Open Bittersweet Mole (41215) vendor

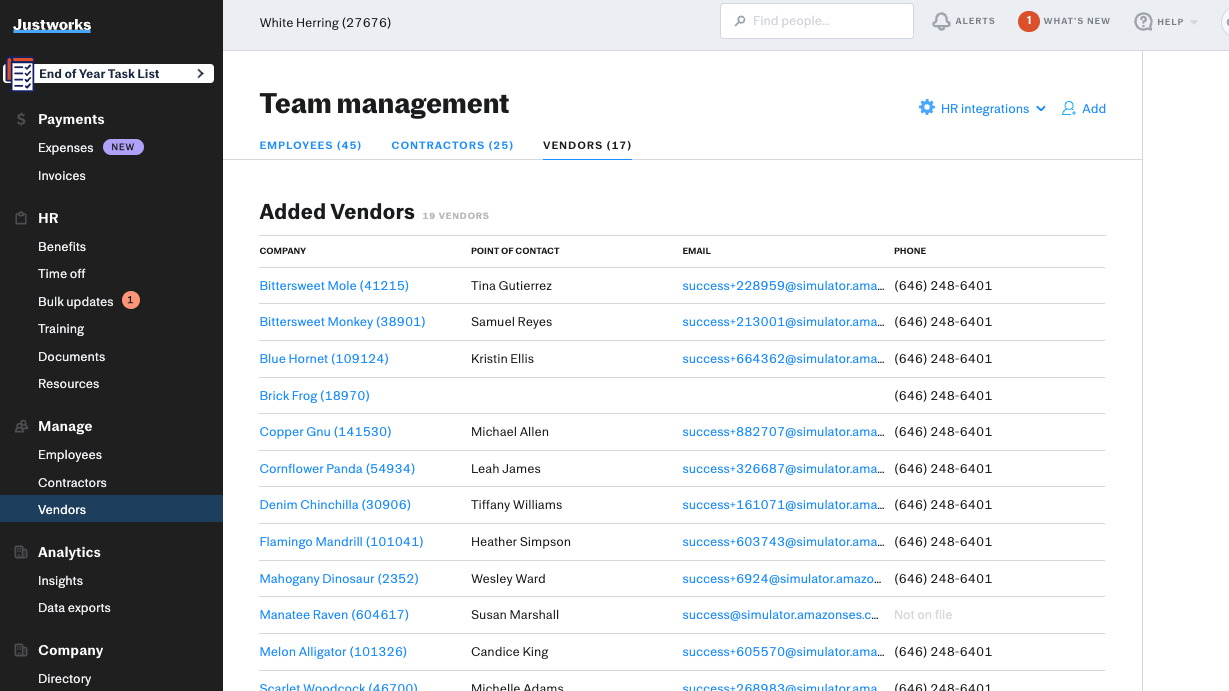pyautogui.click(x=334, y=285)
